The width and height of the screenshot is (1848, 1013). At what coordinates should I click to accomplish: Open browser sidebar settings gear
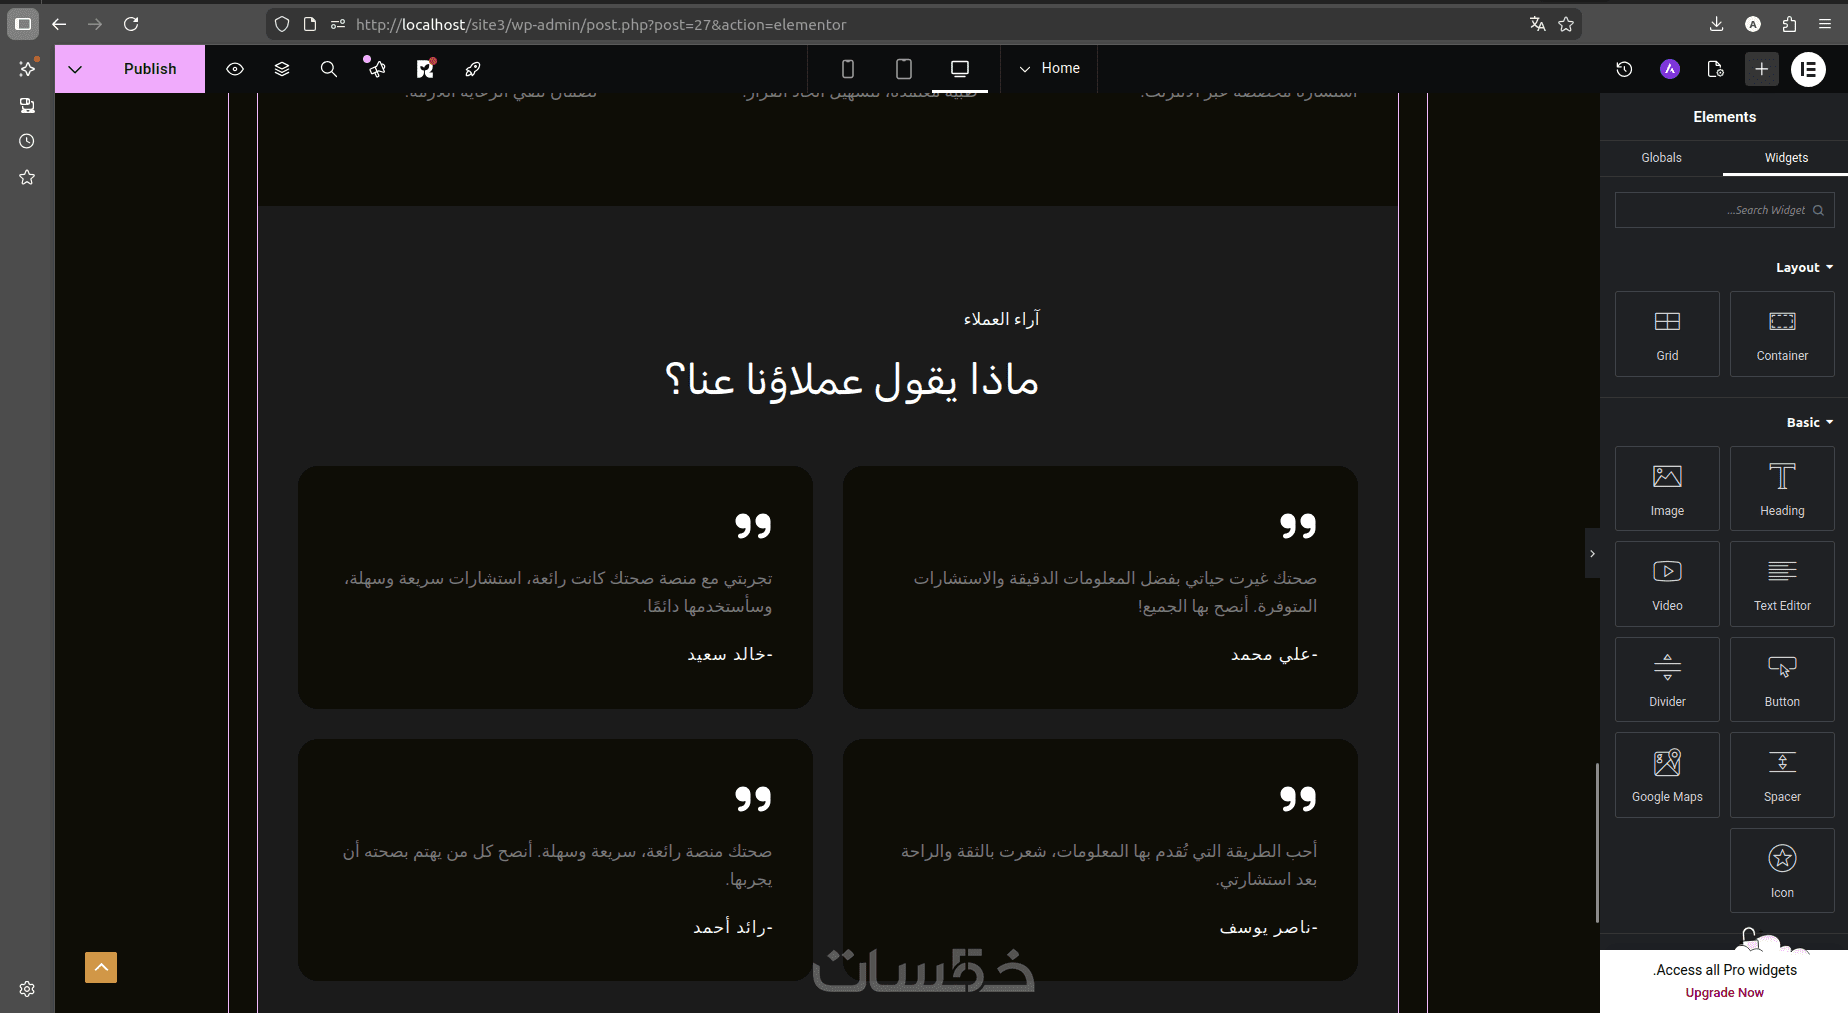pos(27,989)
